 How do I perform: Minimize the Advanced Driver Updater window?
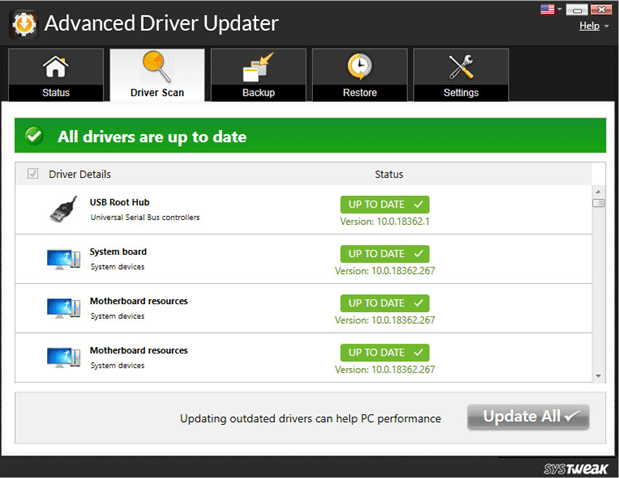point(577,9)
